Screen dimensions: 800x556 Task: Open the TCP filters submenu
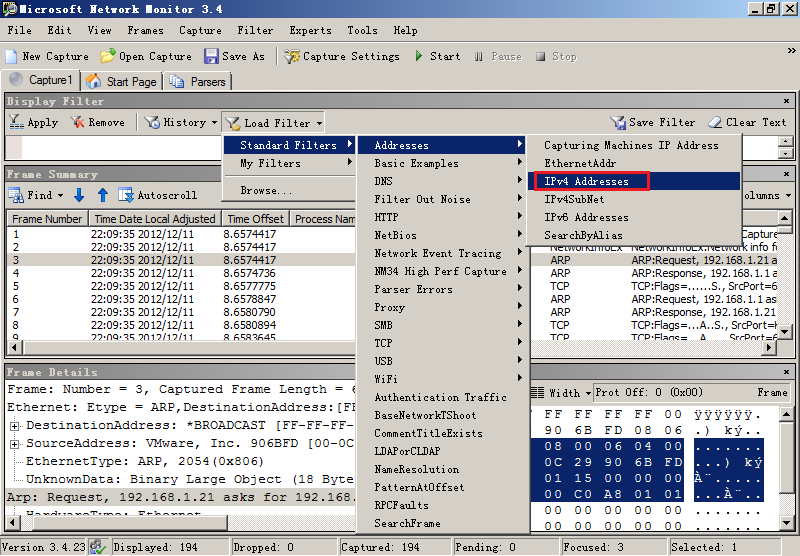(x=442, y=343)
